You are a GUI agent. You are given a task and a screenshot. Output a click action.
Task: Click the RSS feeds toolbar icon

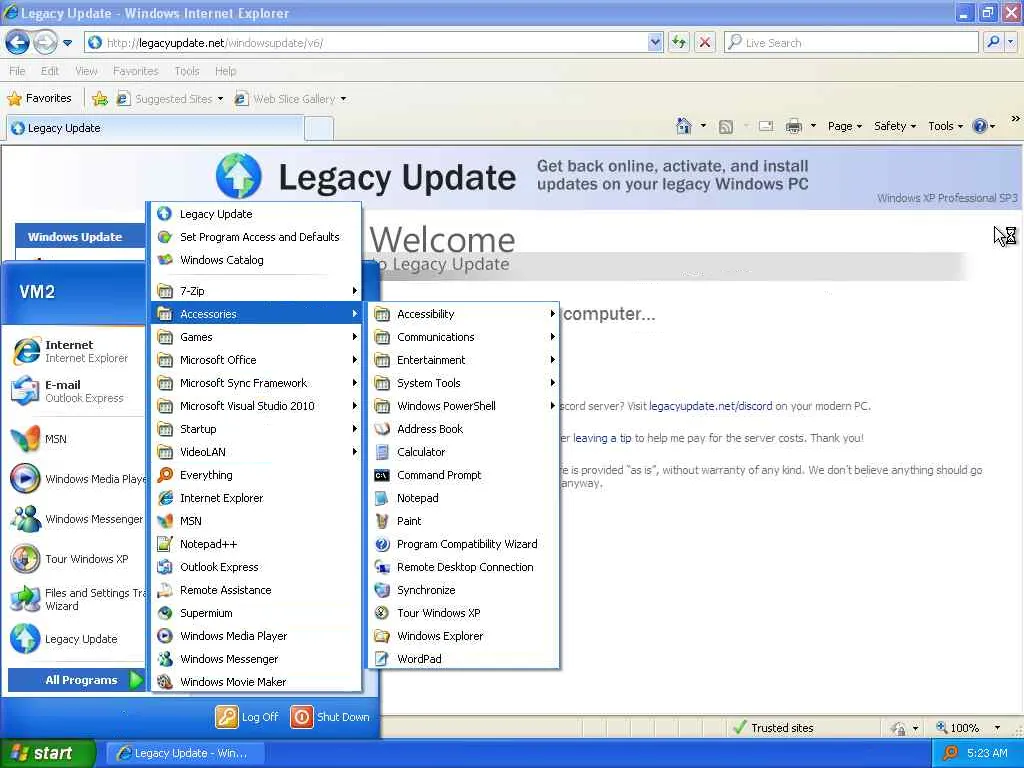click(726, 127)
